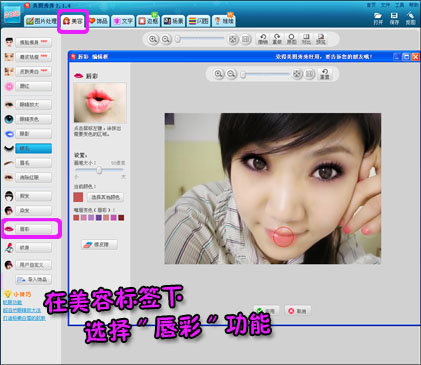Click the 取消 cancel button

click(x=298, y=311)
